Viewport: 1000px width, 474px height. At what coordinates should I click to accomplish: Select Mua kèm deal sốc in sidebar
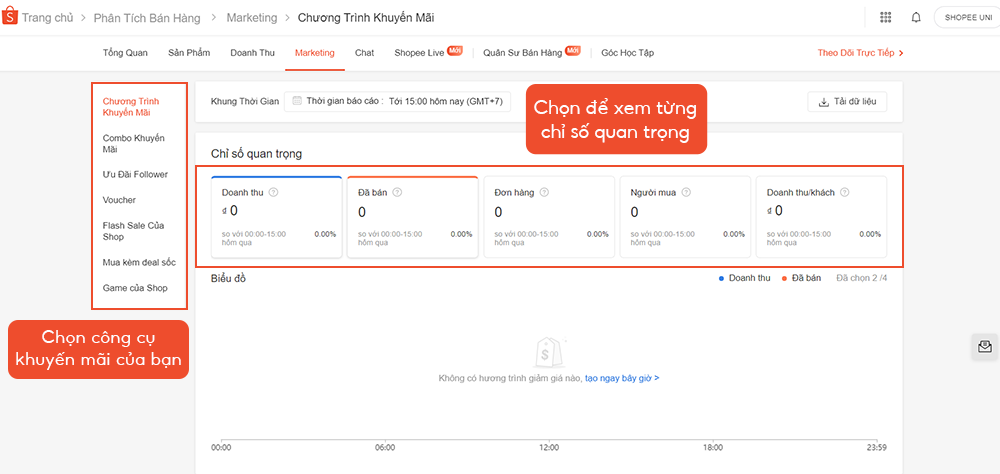139,262
